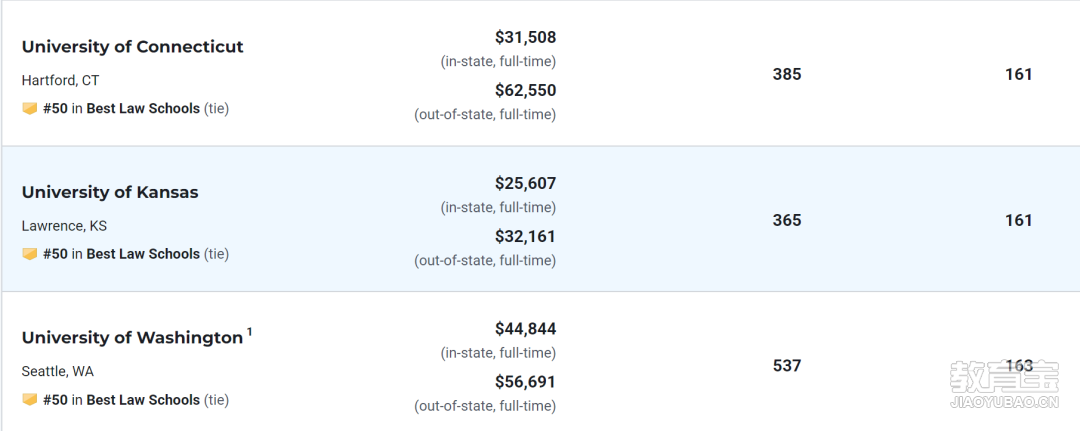Click the JIAOYUBAO.CN watermark logo

[x=1004, y=384]
